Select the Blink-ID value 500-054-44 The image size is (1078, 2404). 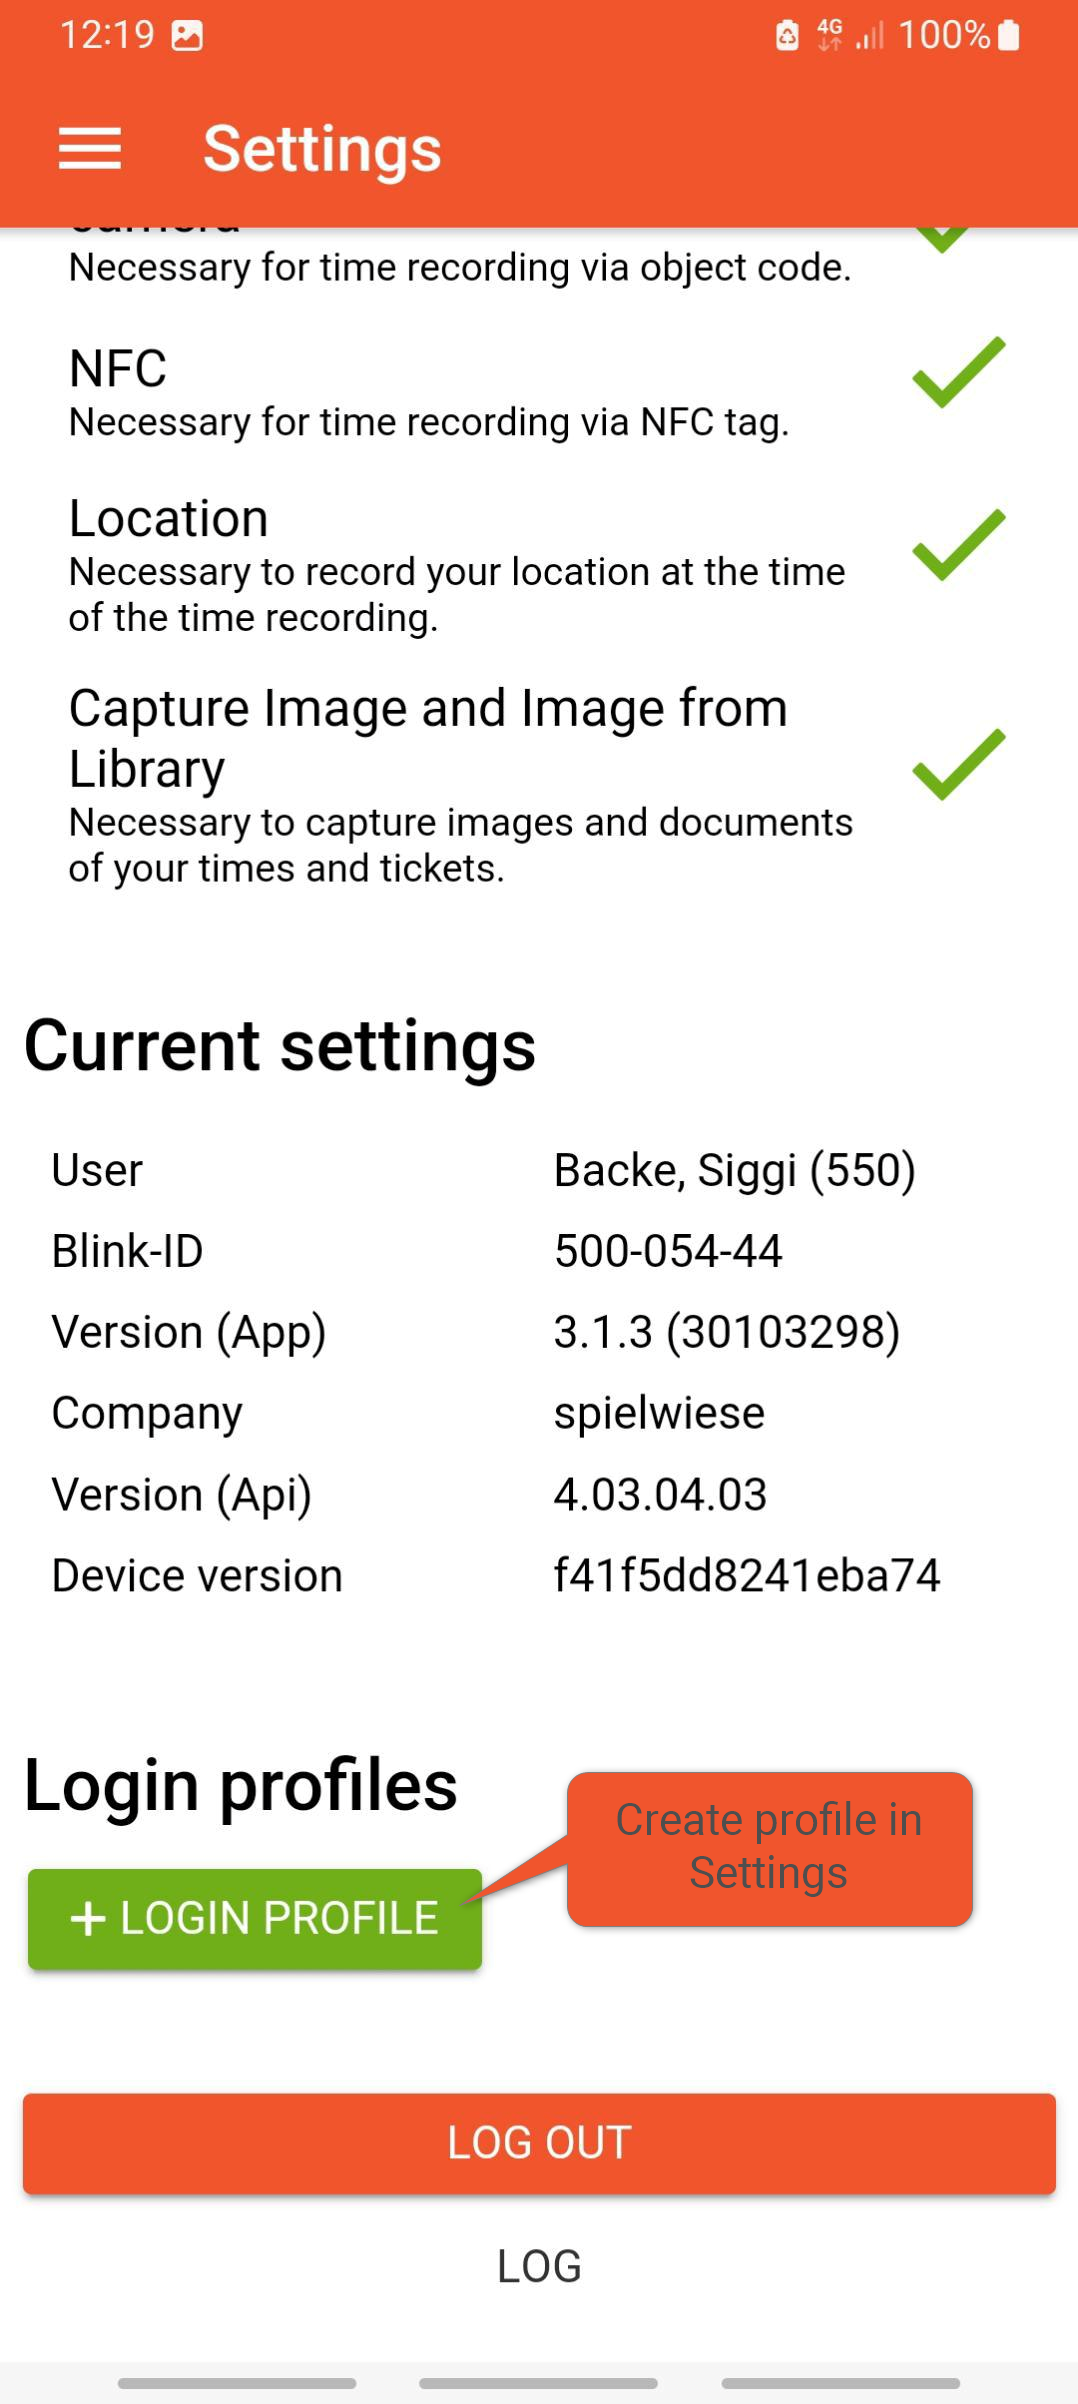coord(668,1251)
